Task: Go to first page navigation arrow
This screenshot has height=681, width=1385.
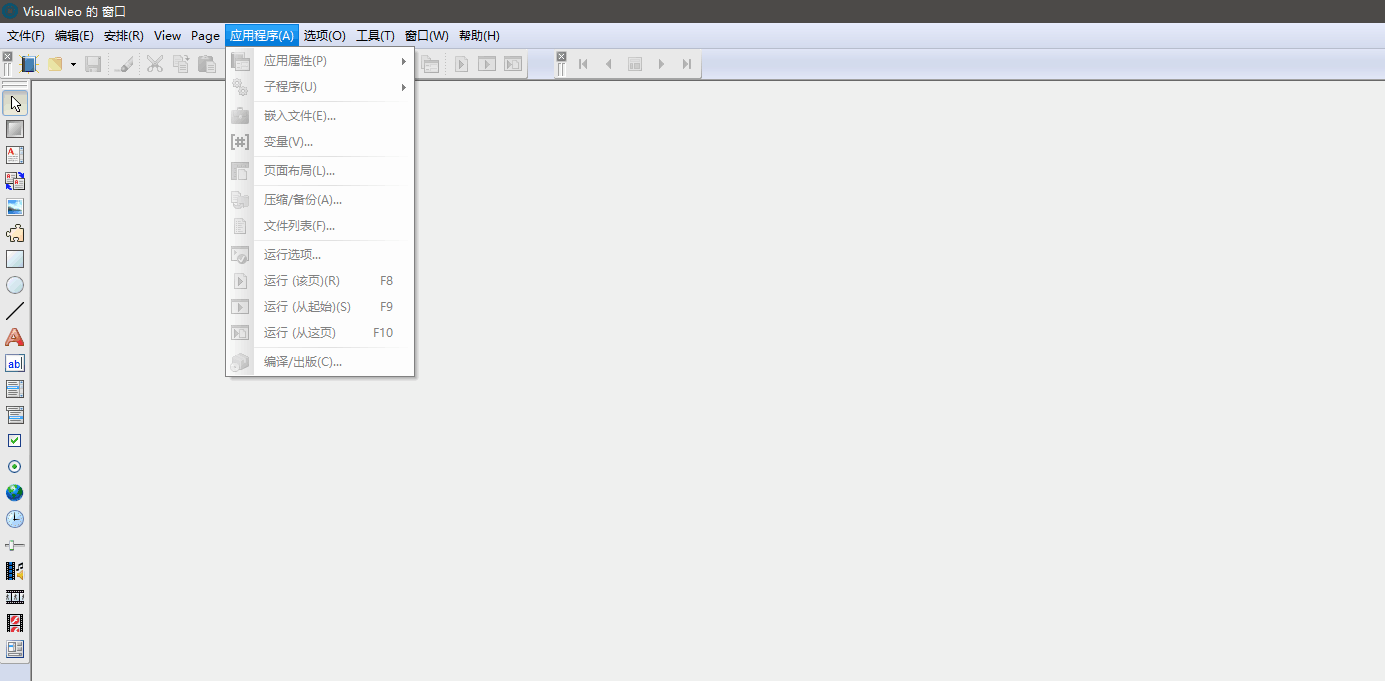Action: pos(583,64)
